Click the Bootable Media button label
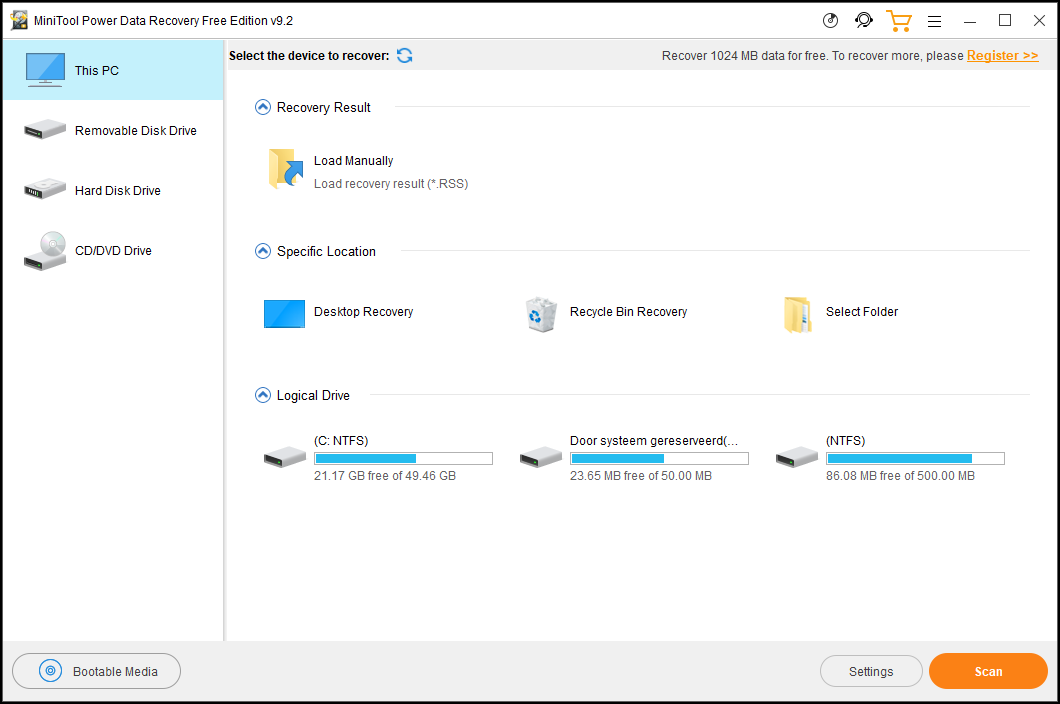 pos(115,672)
